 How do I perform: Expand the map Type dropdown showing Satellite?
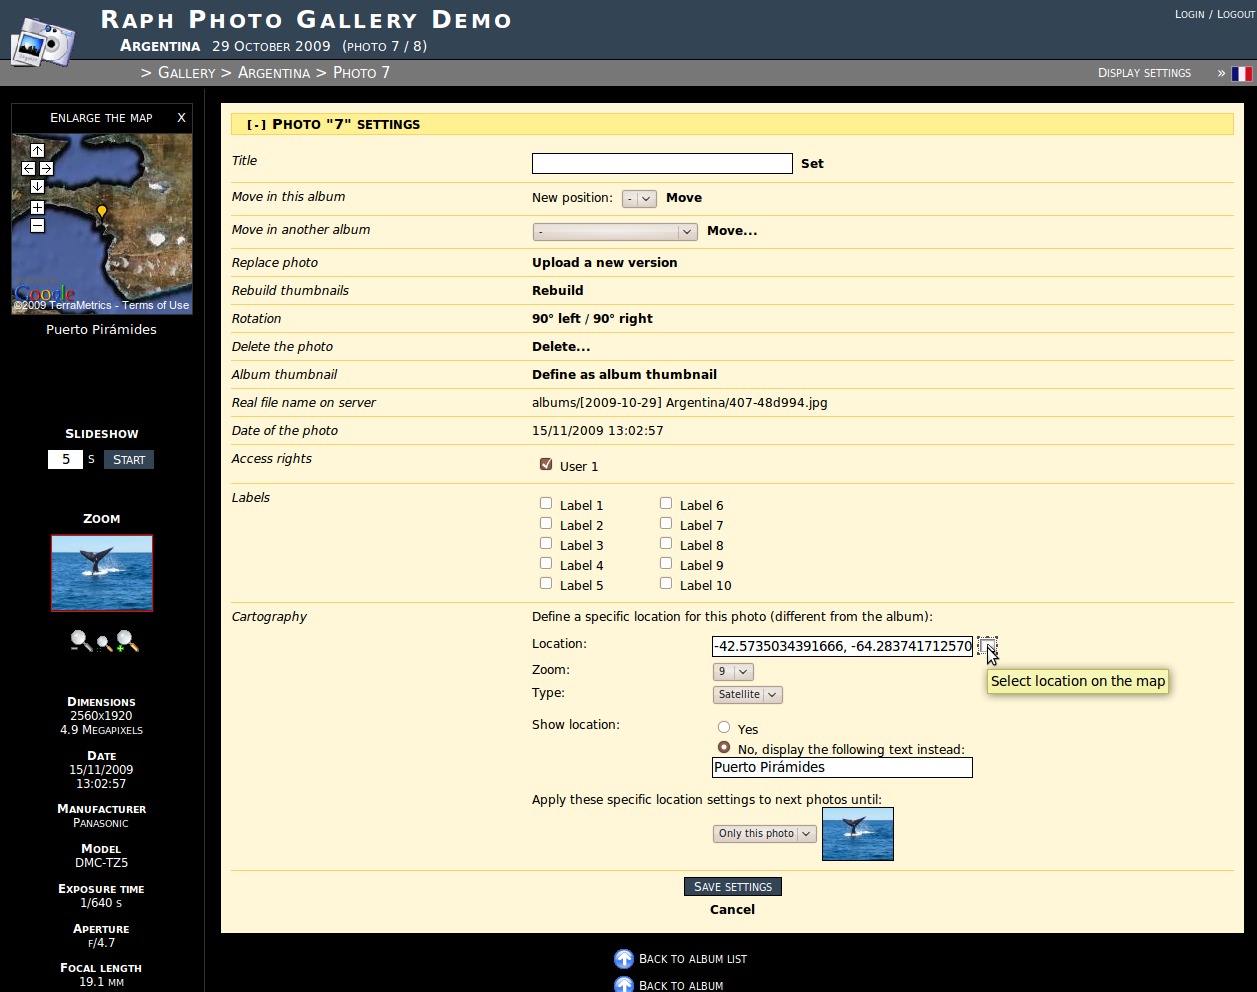pos(747,695)
